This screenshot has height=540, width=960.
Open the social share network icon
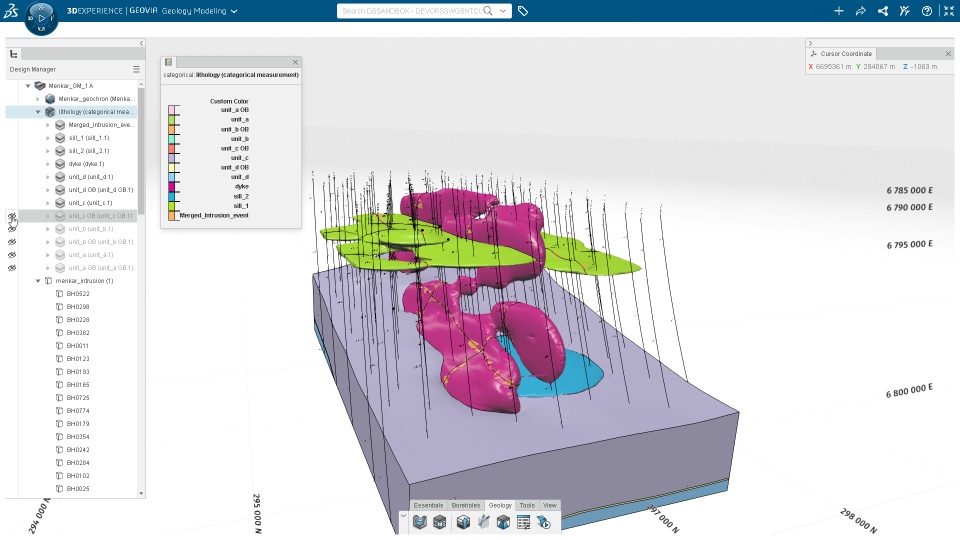883,11
